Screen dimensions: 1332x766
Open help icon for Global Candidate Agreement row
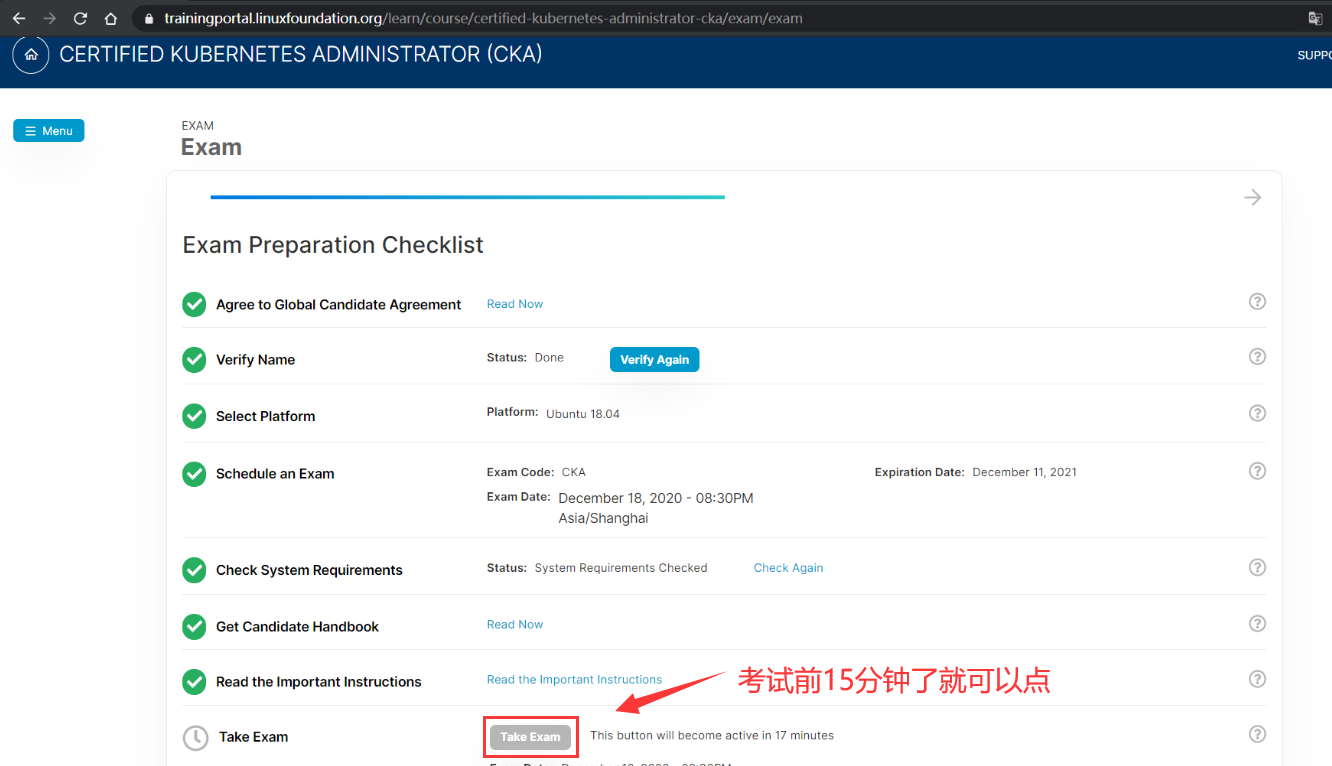(x=1258, y=301)
